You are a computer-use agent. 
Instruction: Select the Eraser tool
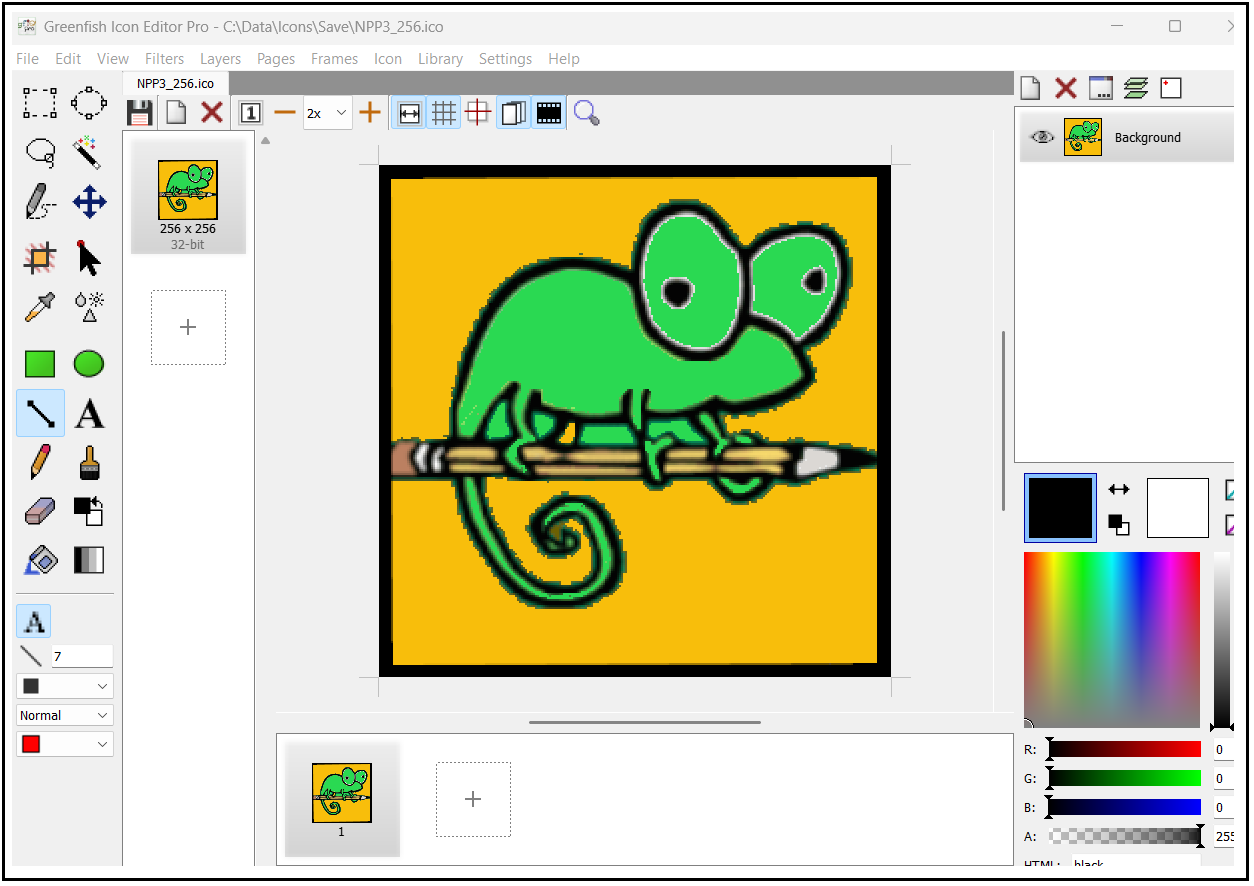point(39,512)
